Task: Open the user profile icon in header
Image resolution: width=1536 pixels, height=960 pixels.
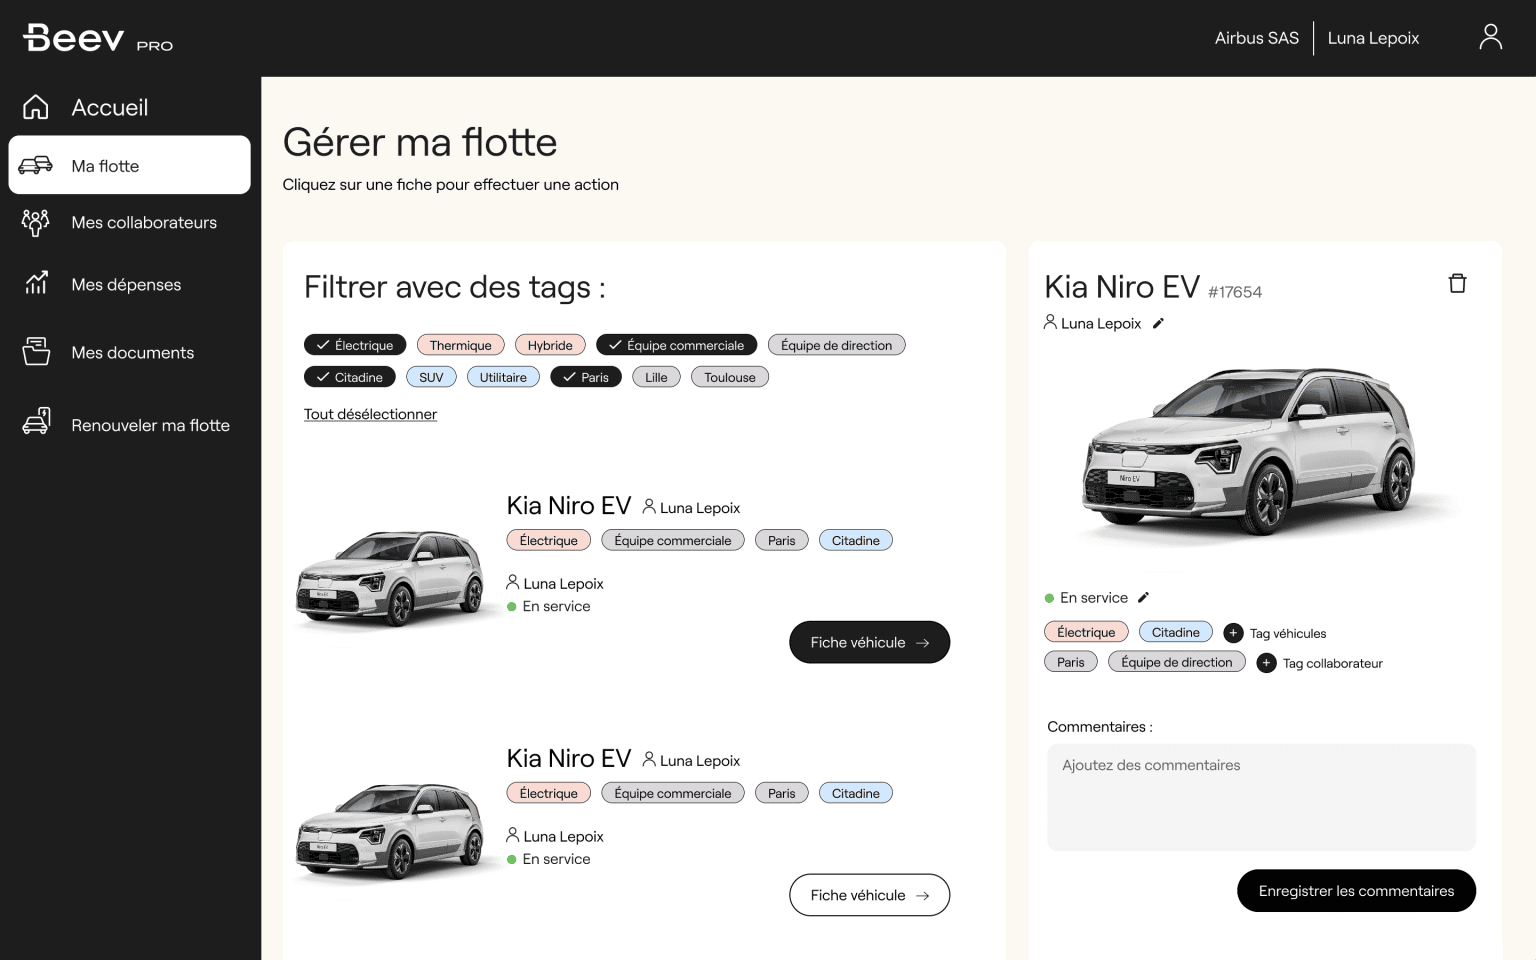Action: (1490, 37)
